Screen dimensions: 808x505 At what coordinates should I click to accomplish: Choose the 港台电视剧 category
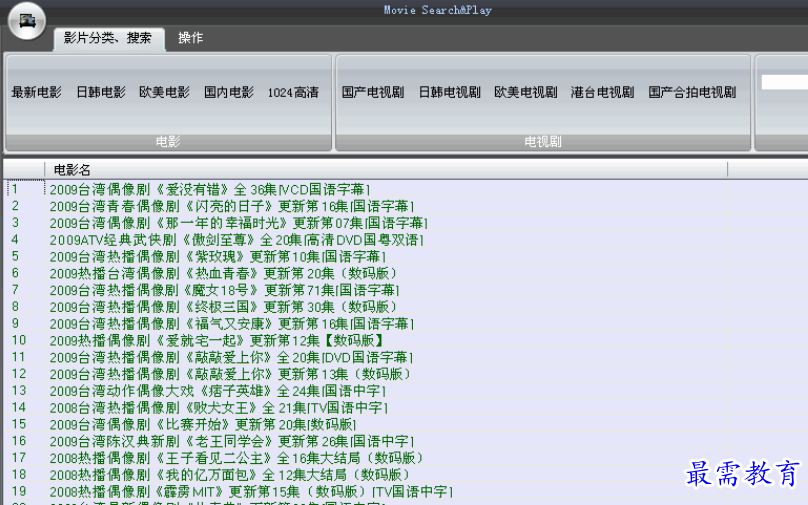click(602, 93)
